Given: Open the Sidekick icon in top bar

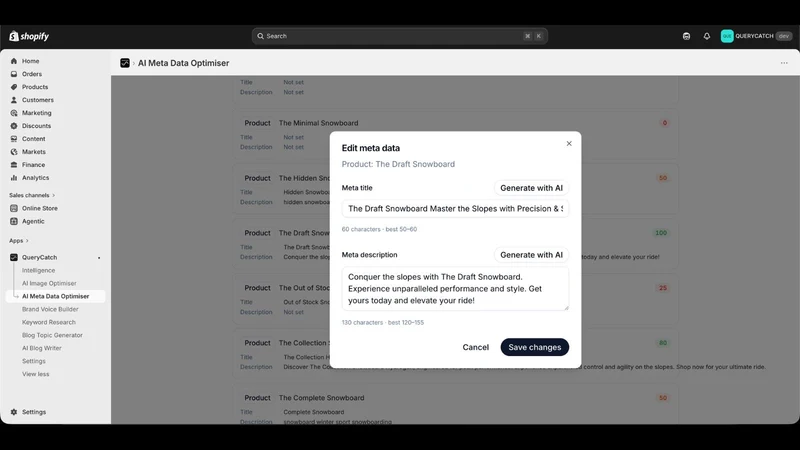Looking at the screenshot, I should (686, 36).
